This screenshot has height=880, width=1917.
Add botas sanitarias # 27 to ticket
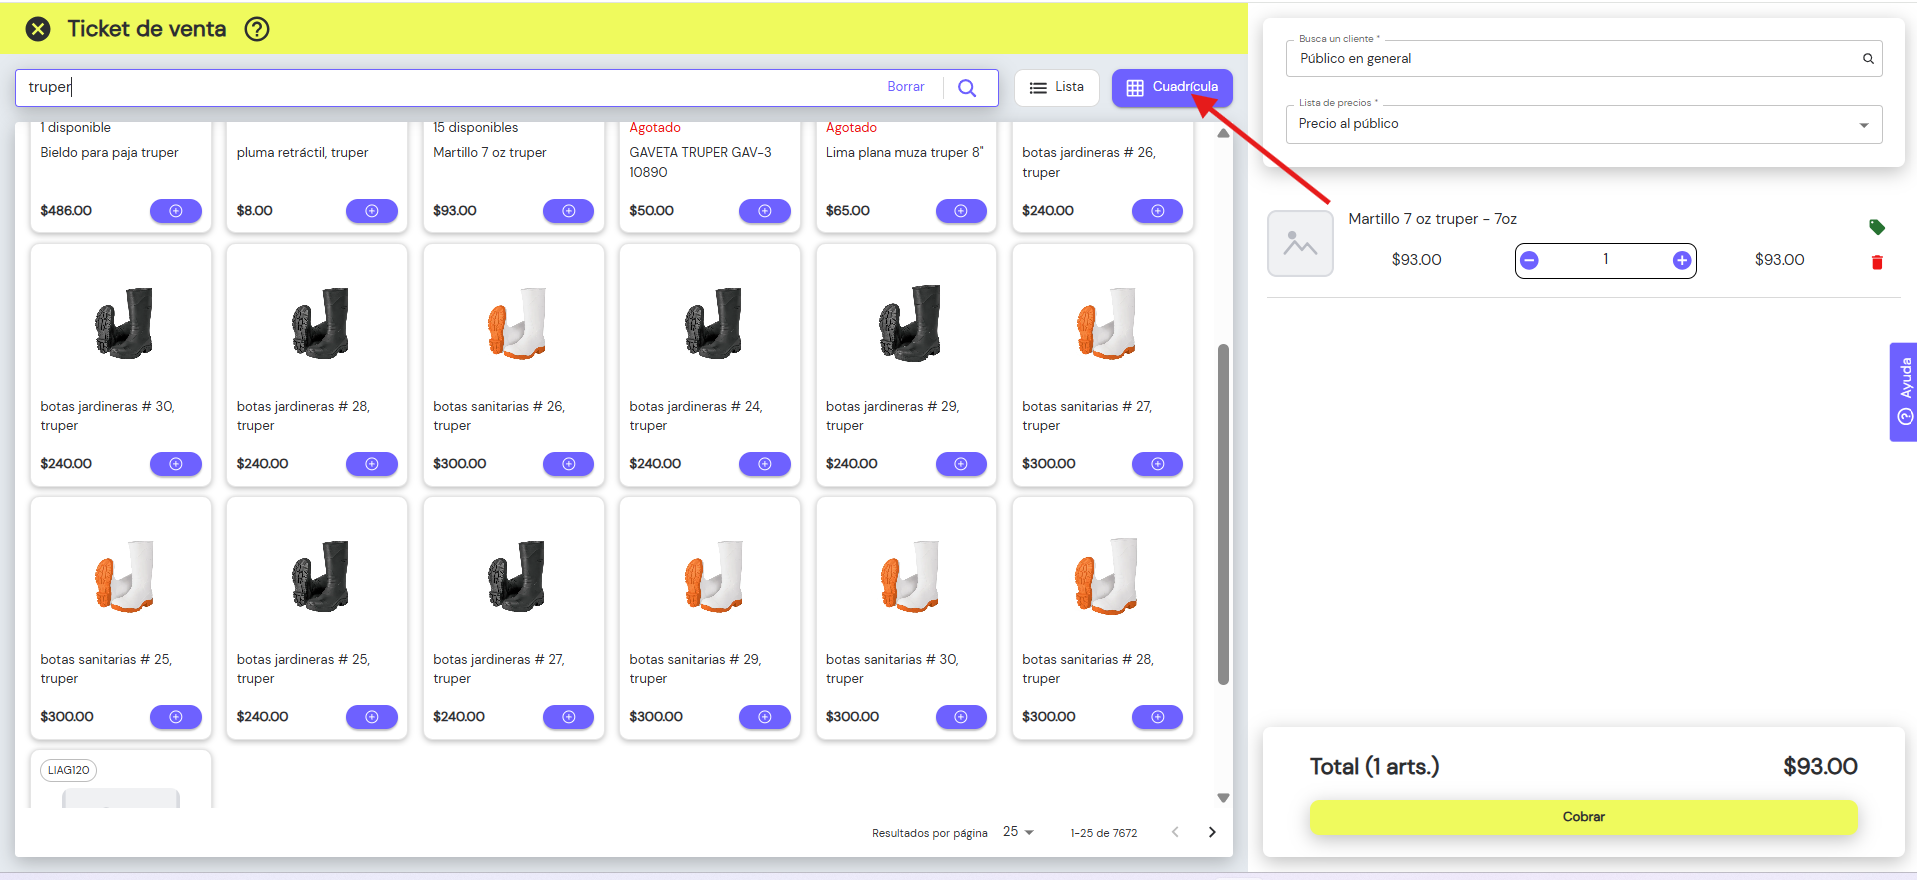[x=1158, y=464]
